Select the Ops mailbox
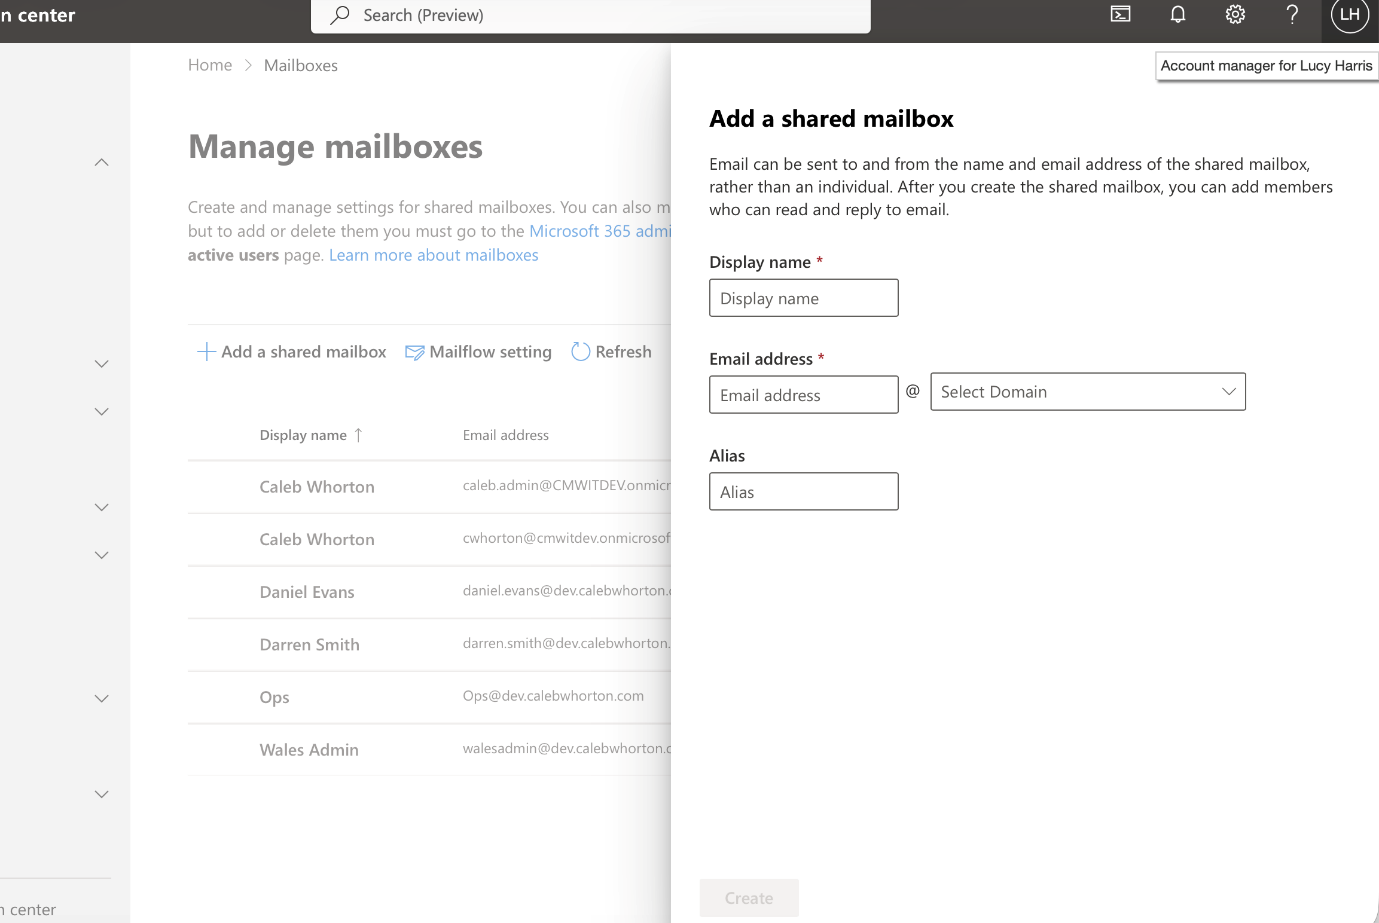Viewport: 1379px width, 923px height. [429, 697]
